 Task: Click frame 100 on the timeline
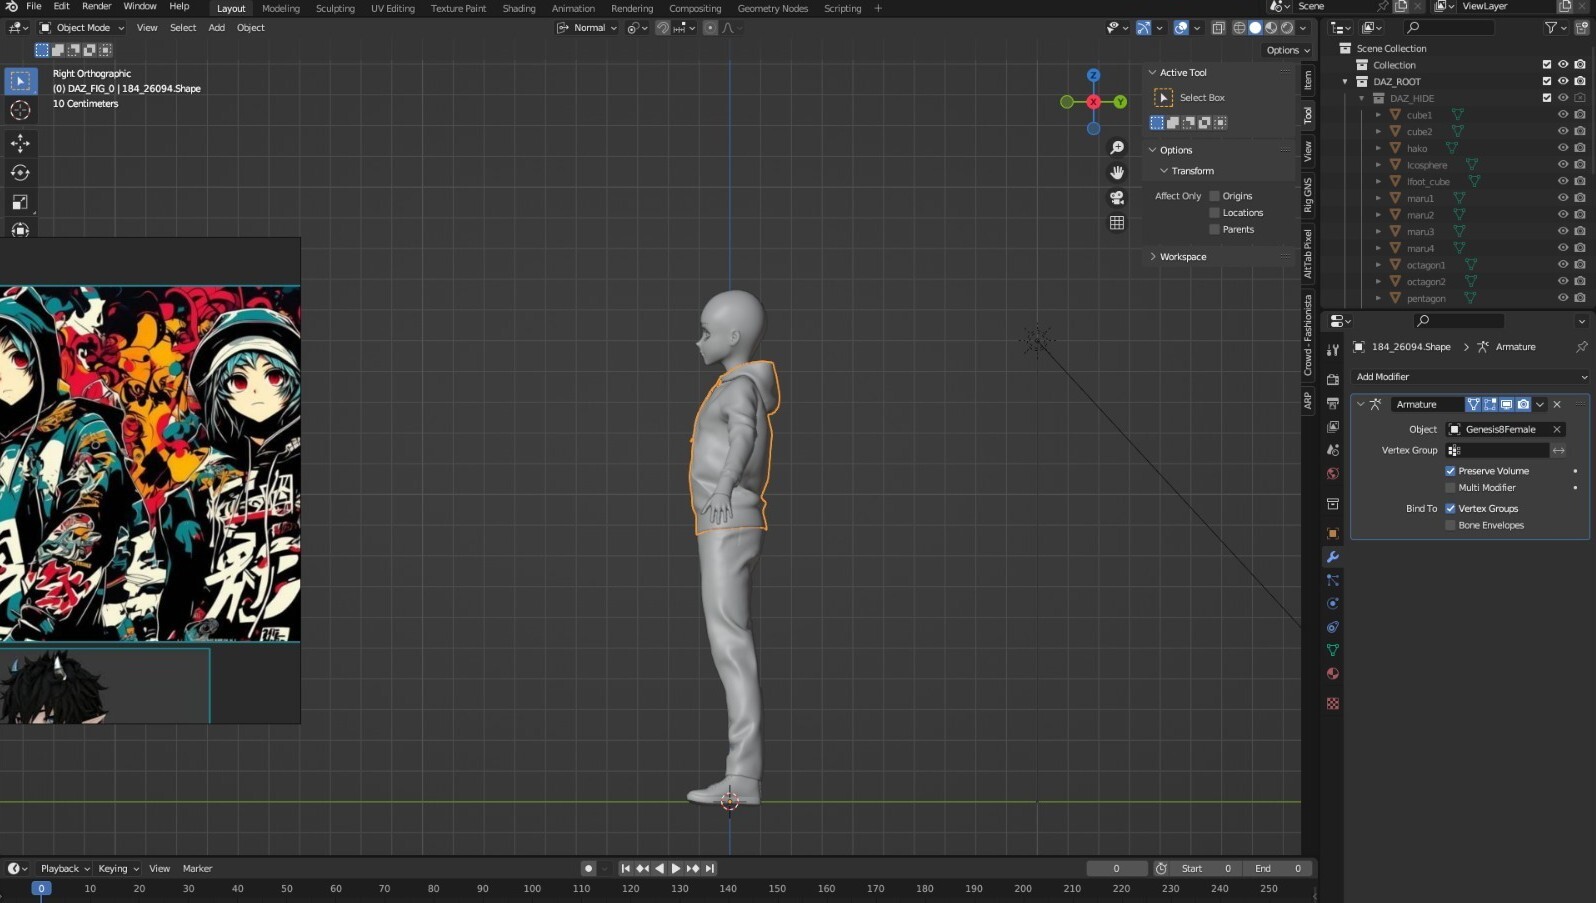[532, 888]
